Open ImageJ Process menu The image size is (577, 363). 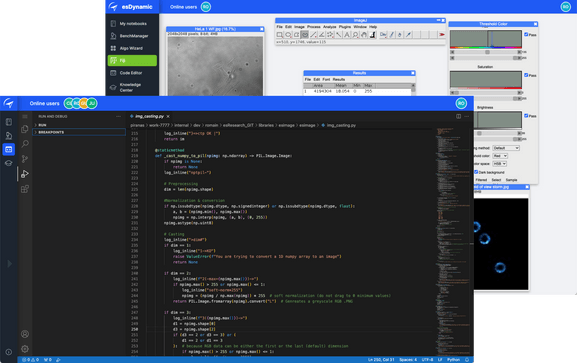[x=314, y=27]
